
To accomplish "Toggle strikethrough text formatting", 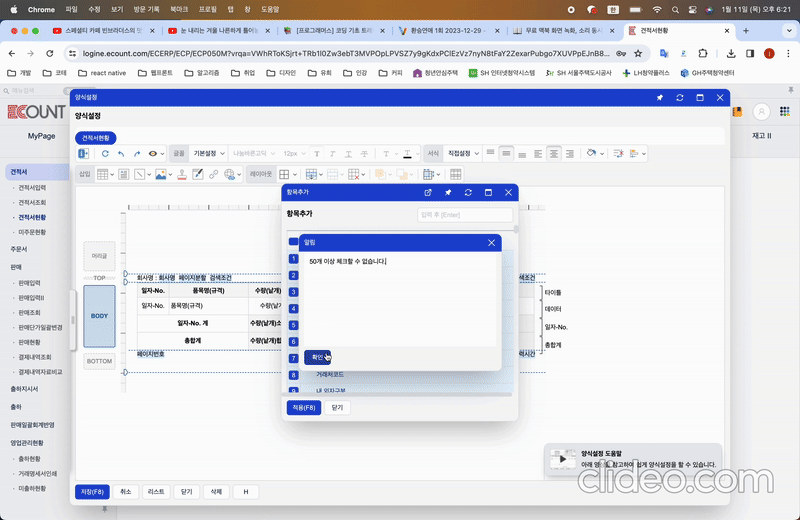I will coord(364,154).
